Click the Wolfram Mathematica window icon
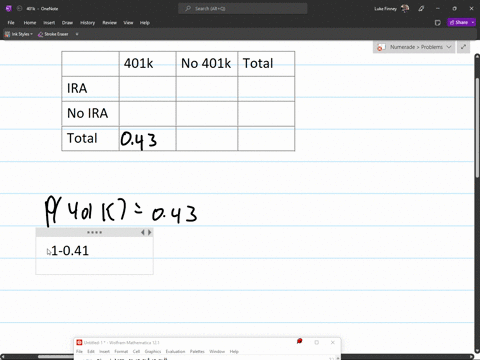The width and height of the screenshot is (480, 360). tap(79, 342)
